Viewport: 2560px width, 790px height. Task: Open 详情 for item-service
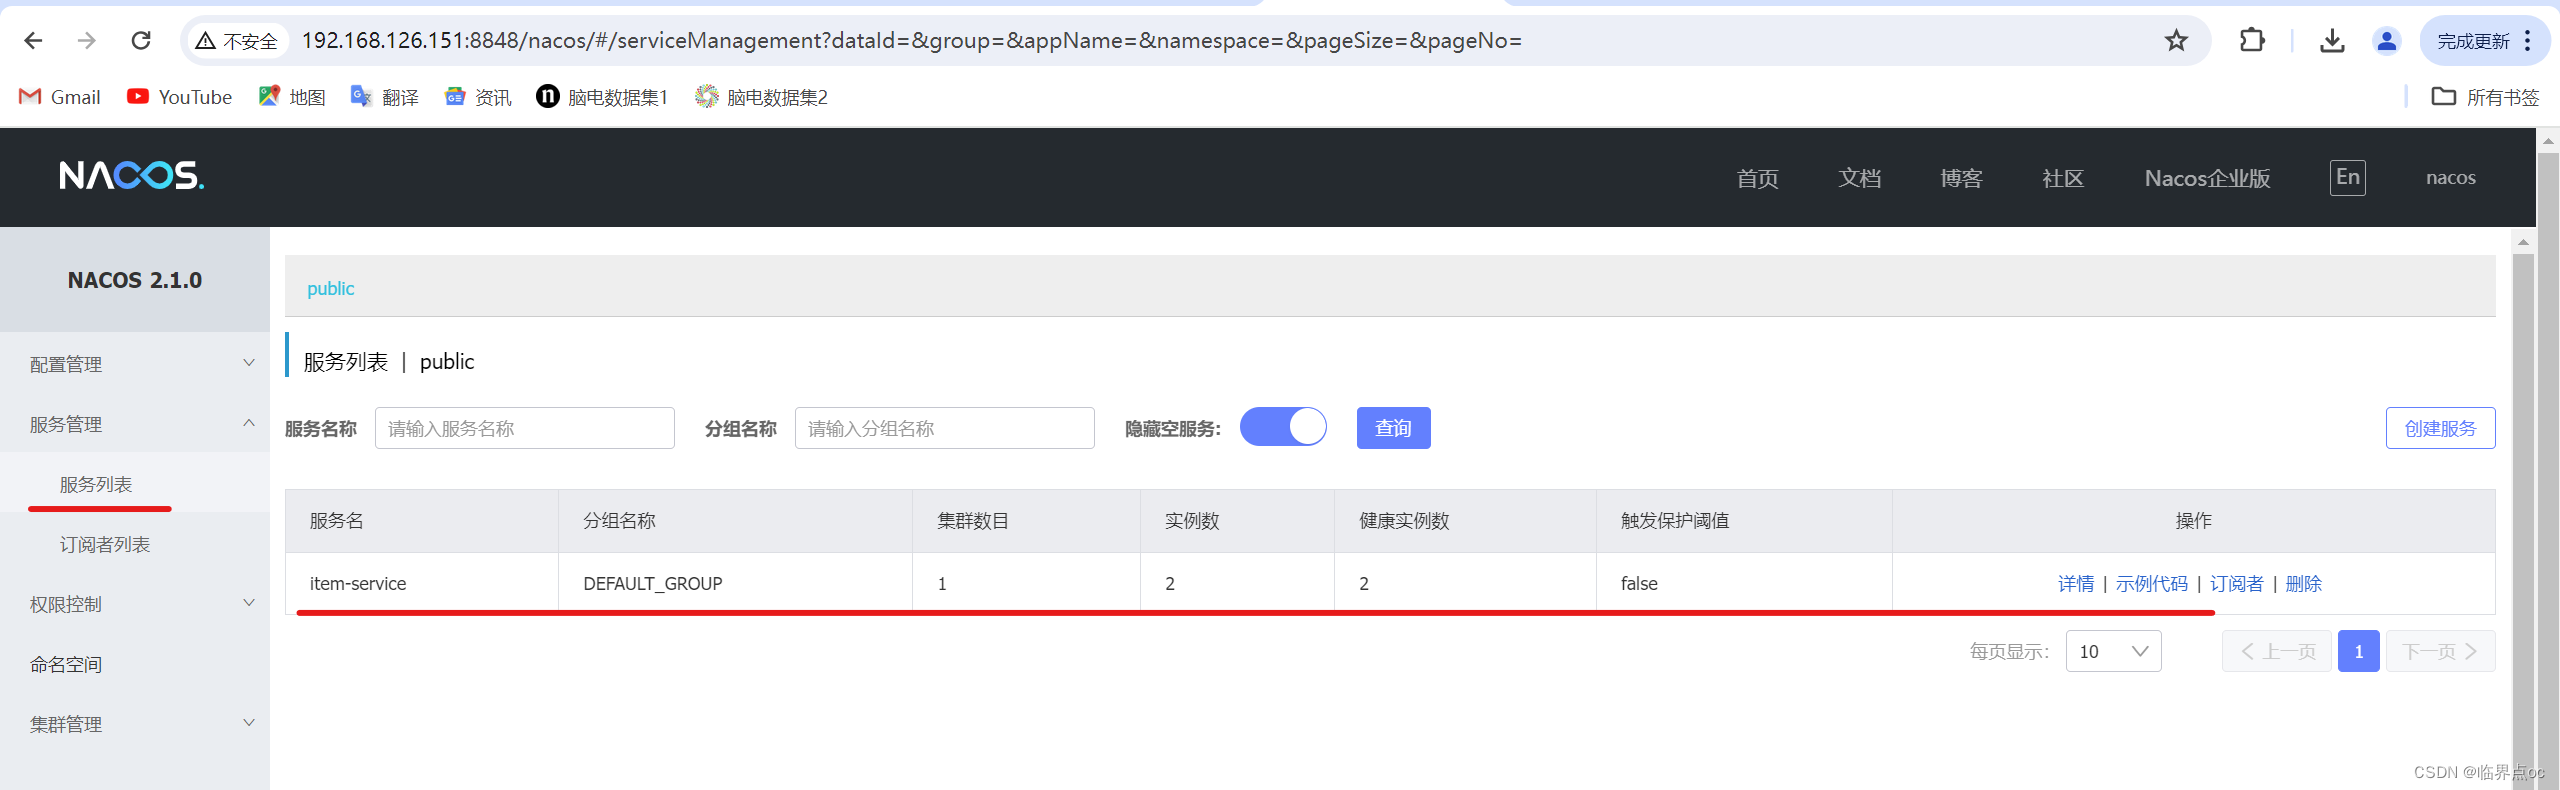(x=2075, y=583)
